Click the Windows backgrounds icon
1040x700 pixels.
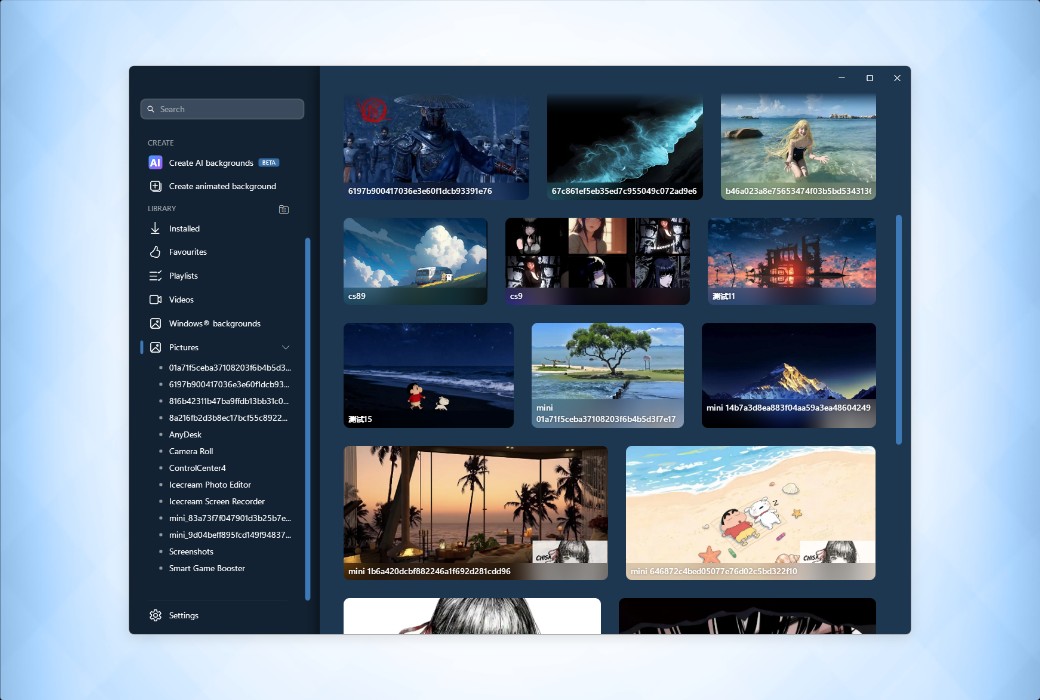pyautogui.click(x=155, y=324)
